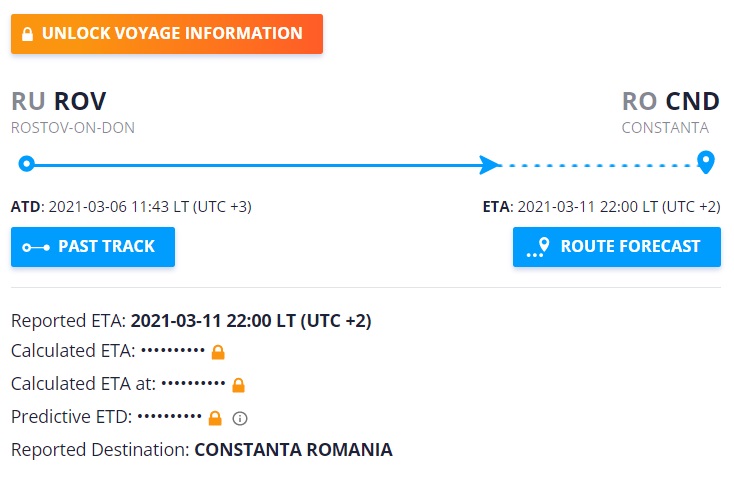Click the arrowhead showing current voyage progress
The width and height of the screenshot is (734, 477).
(489, 164)
